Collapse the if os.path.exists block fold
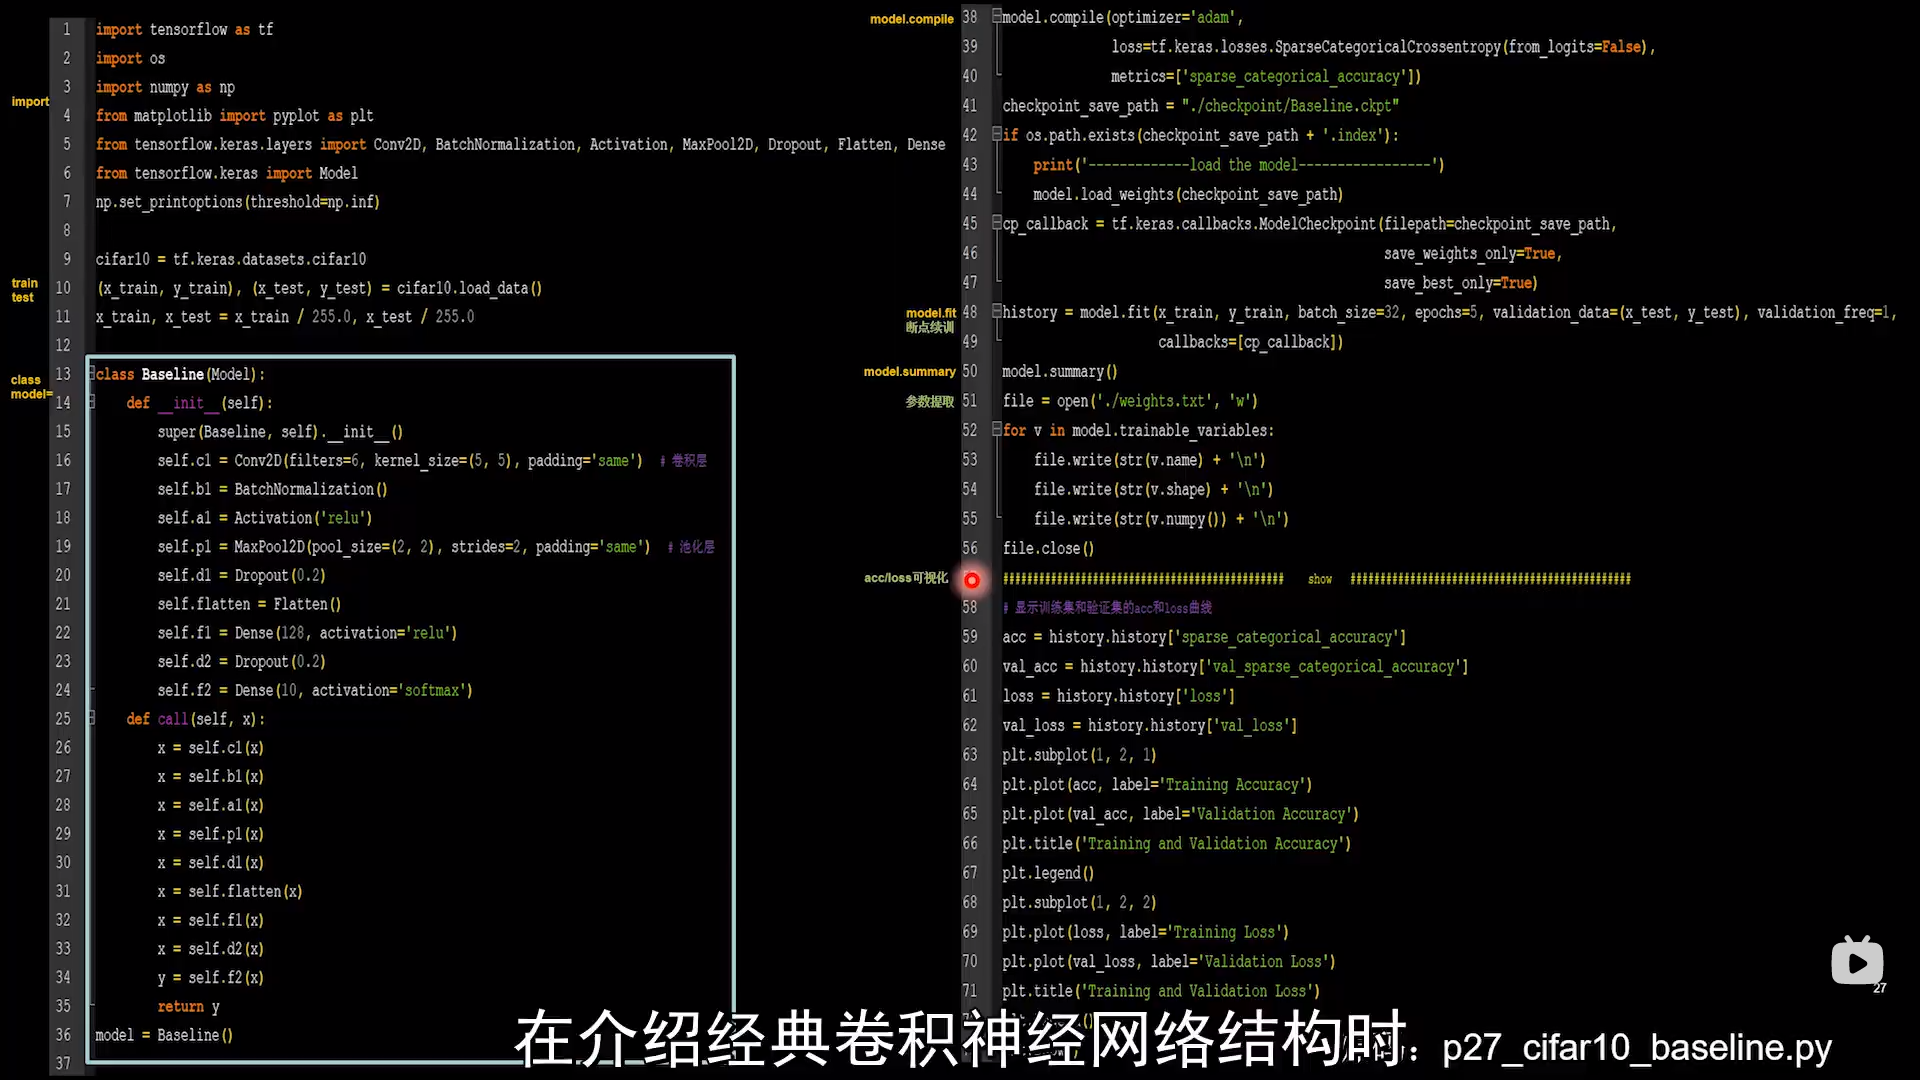This screenshot has width=1920, height=1080. [x=996, y=134]
